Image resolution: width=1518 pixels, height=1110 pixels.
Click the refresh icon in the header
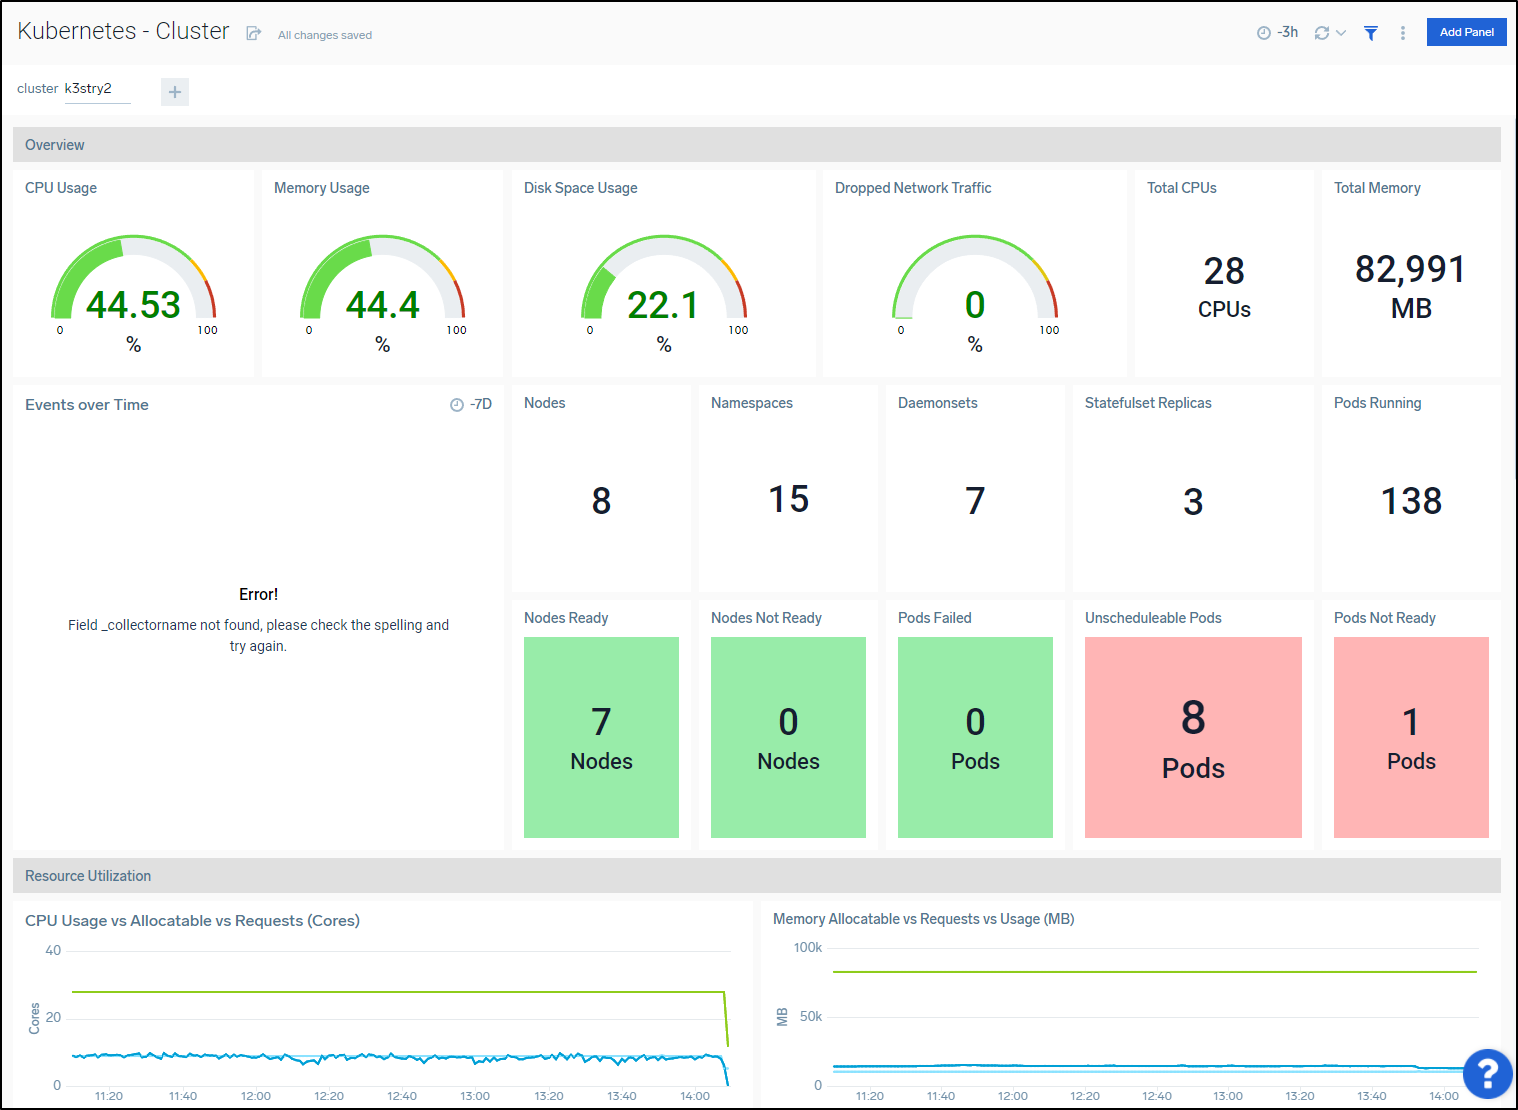pos(1322,33)
